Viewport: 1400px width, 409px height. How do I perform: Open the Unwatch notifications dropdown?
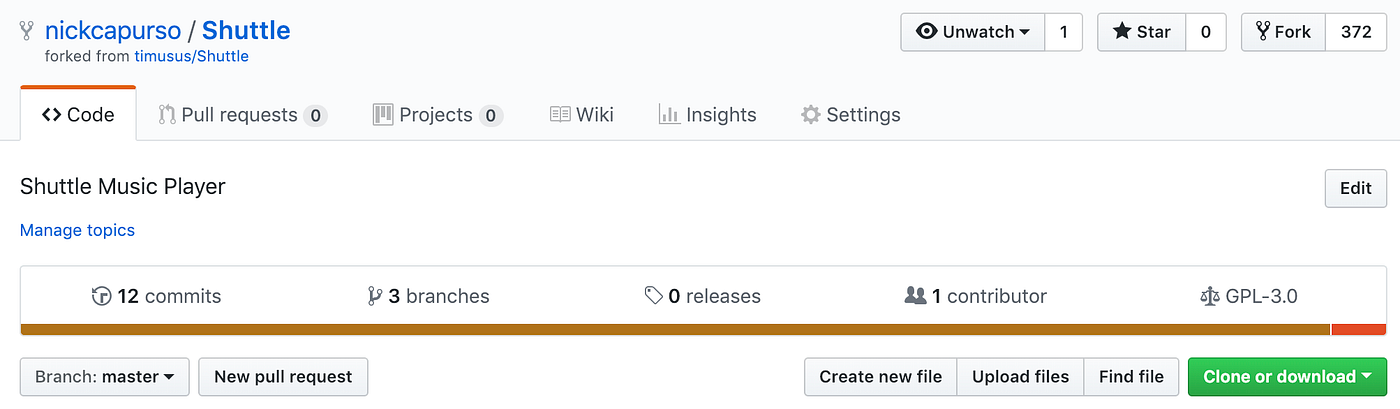(x=973, y=32)
